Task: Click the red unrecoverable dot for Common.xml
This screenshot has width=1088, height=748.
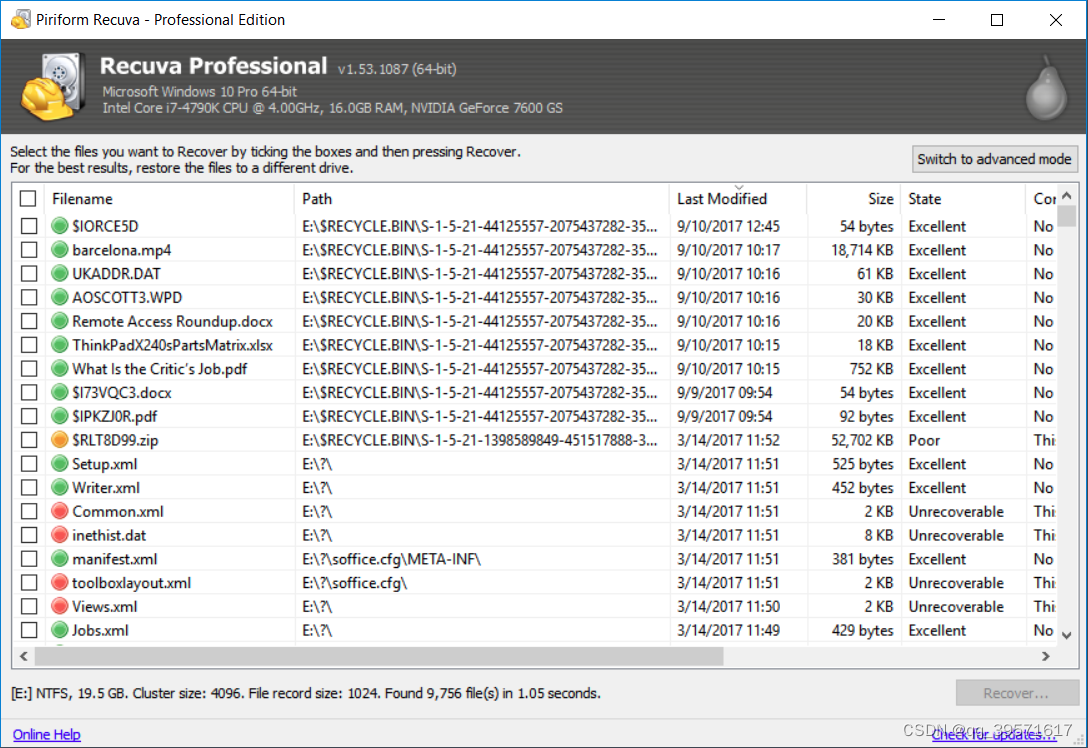Action: coord(60,511)
